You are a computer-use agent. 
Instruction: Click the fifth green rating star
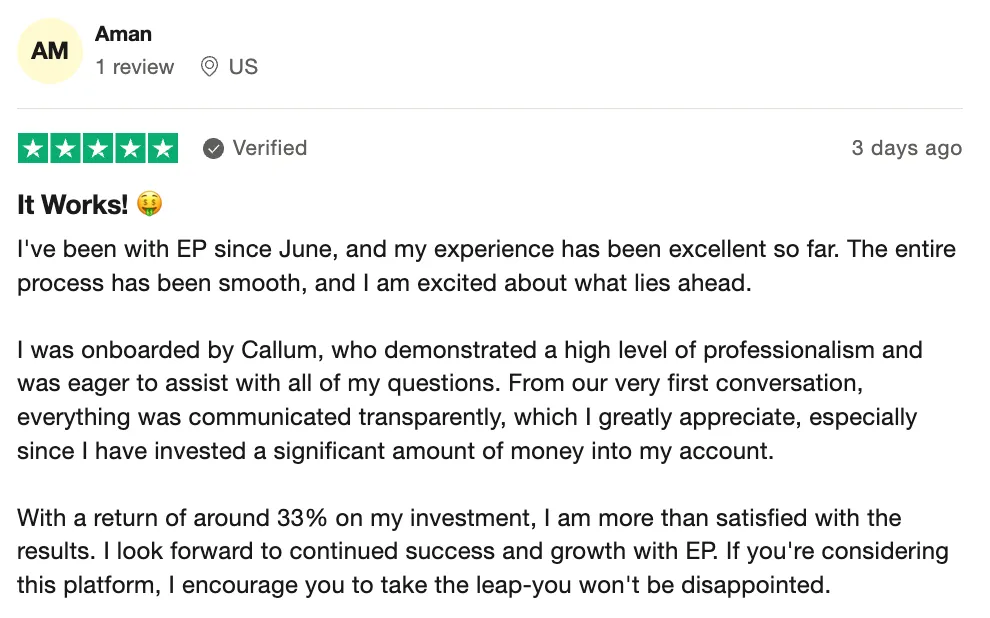click(x=163, y=148)
